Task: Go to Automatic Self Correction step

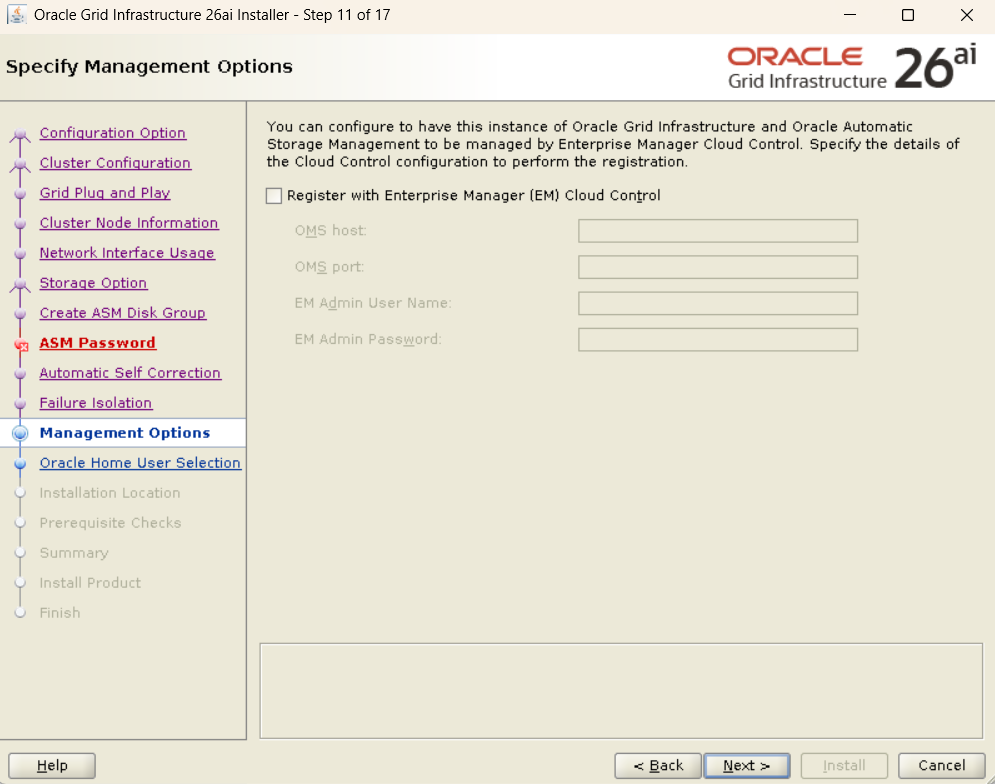Action: 130,373
